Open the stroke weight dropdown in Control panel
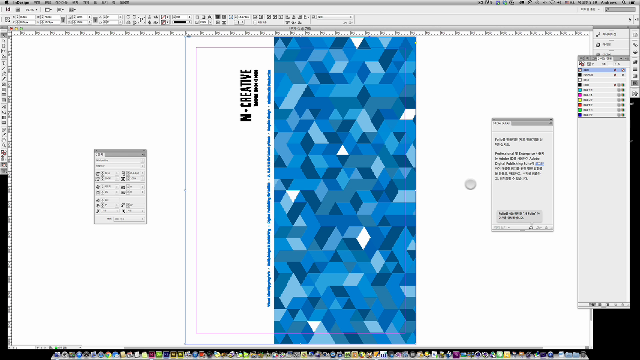 click(x=189, y=17)
